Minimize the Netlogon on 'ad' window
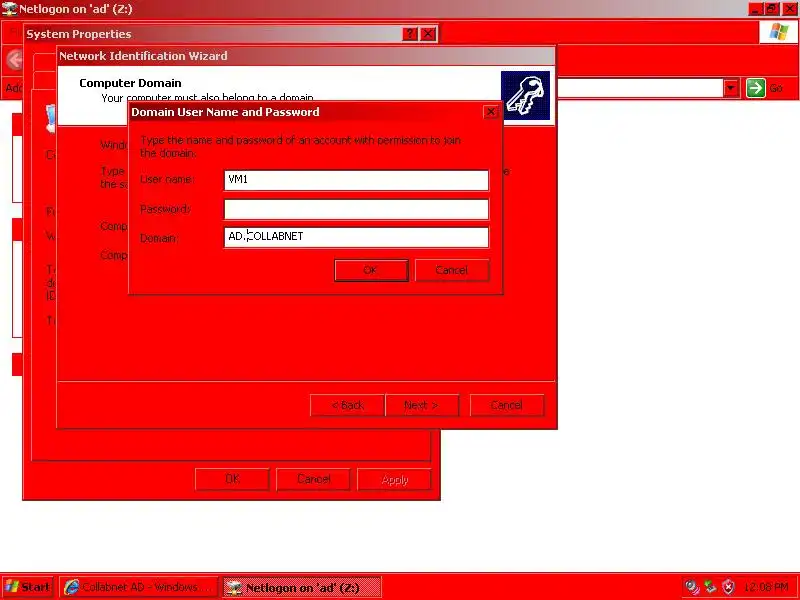 click(x=756, y=9)
